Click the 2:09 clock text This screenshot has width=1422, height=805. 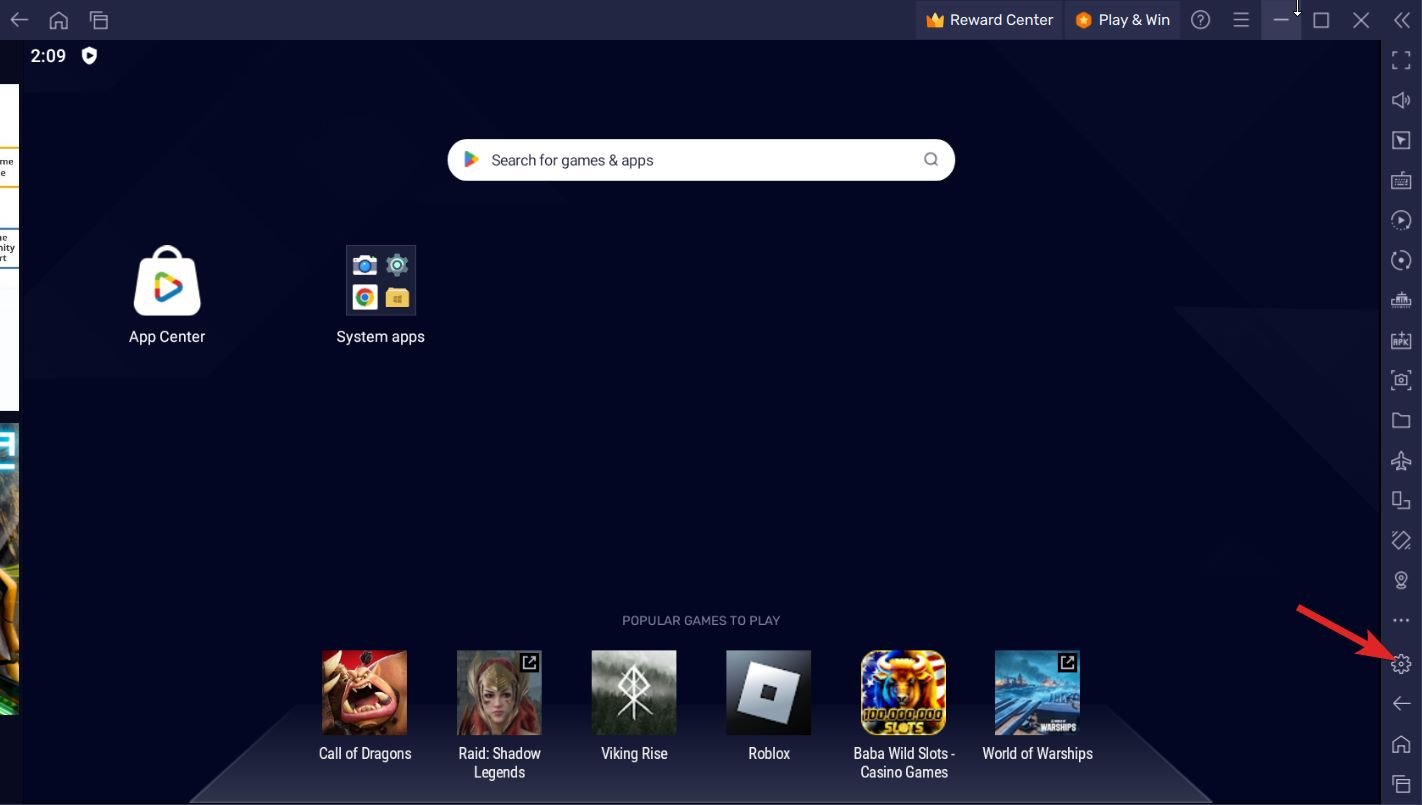(48, 56)
